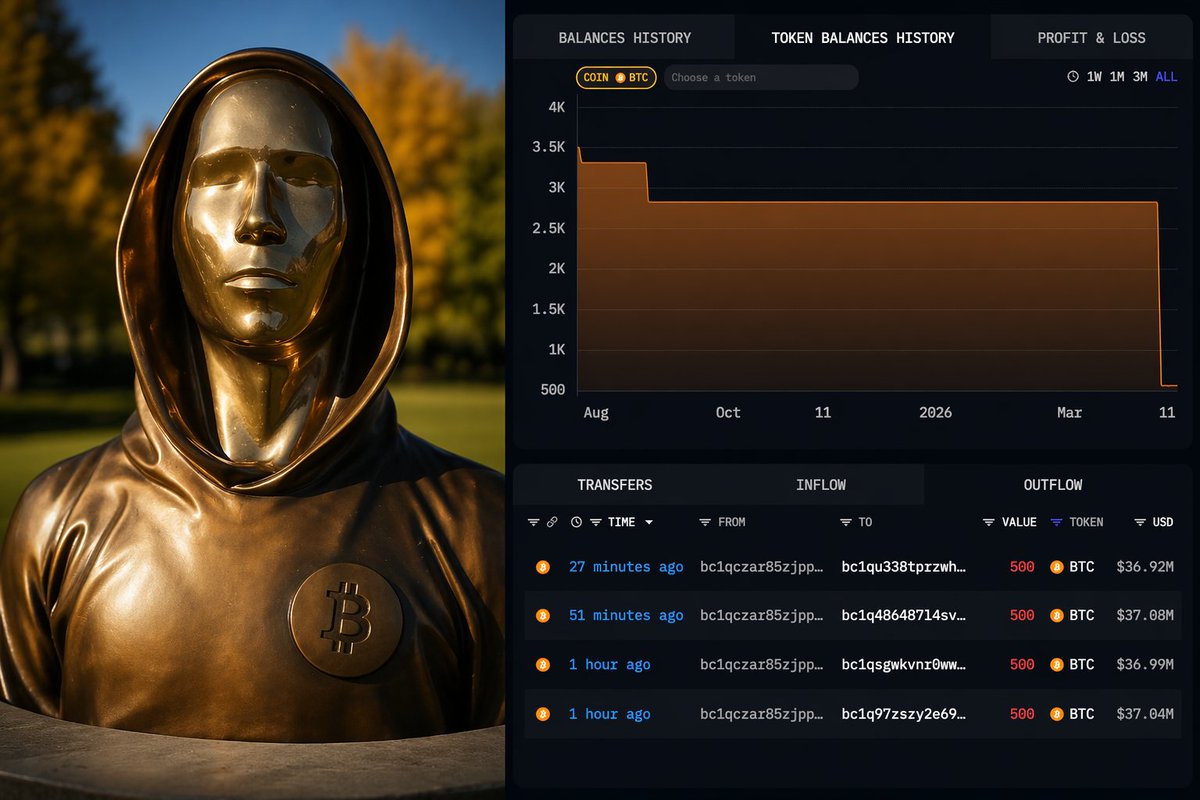
Task: Open the active filter for the TOKEN column
Action: pyautogui.click(x=1057, y=522)
